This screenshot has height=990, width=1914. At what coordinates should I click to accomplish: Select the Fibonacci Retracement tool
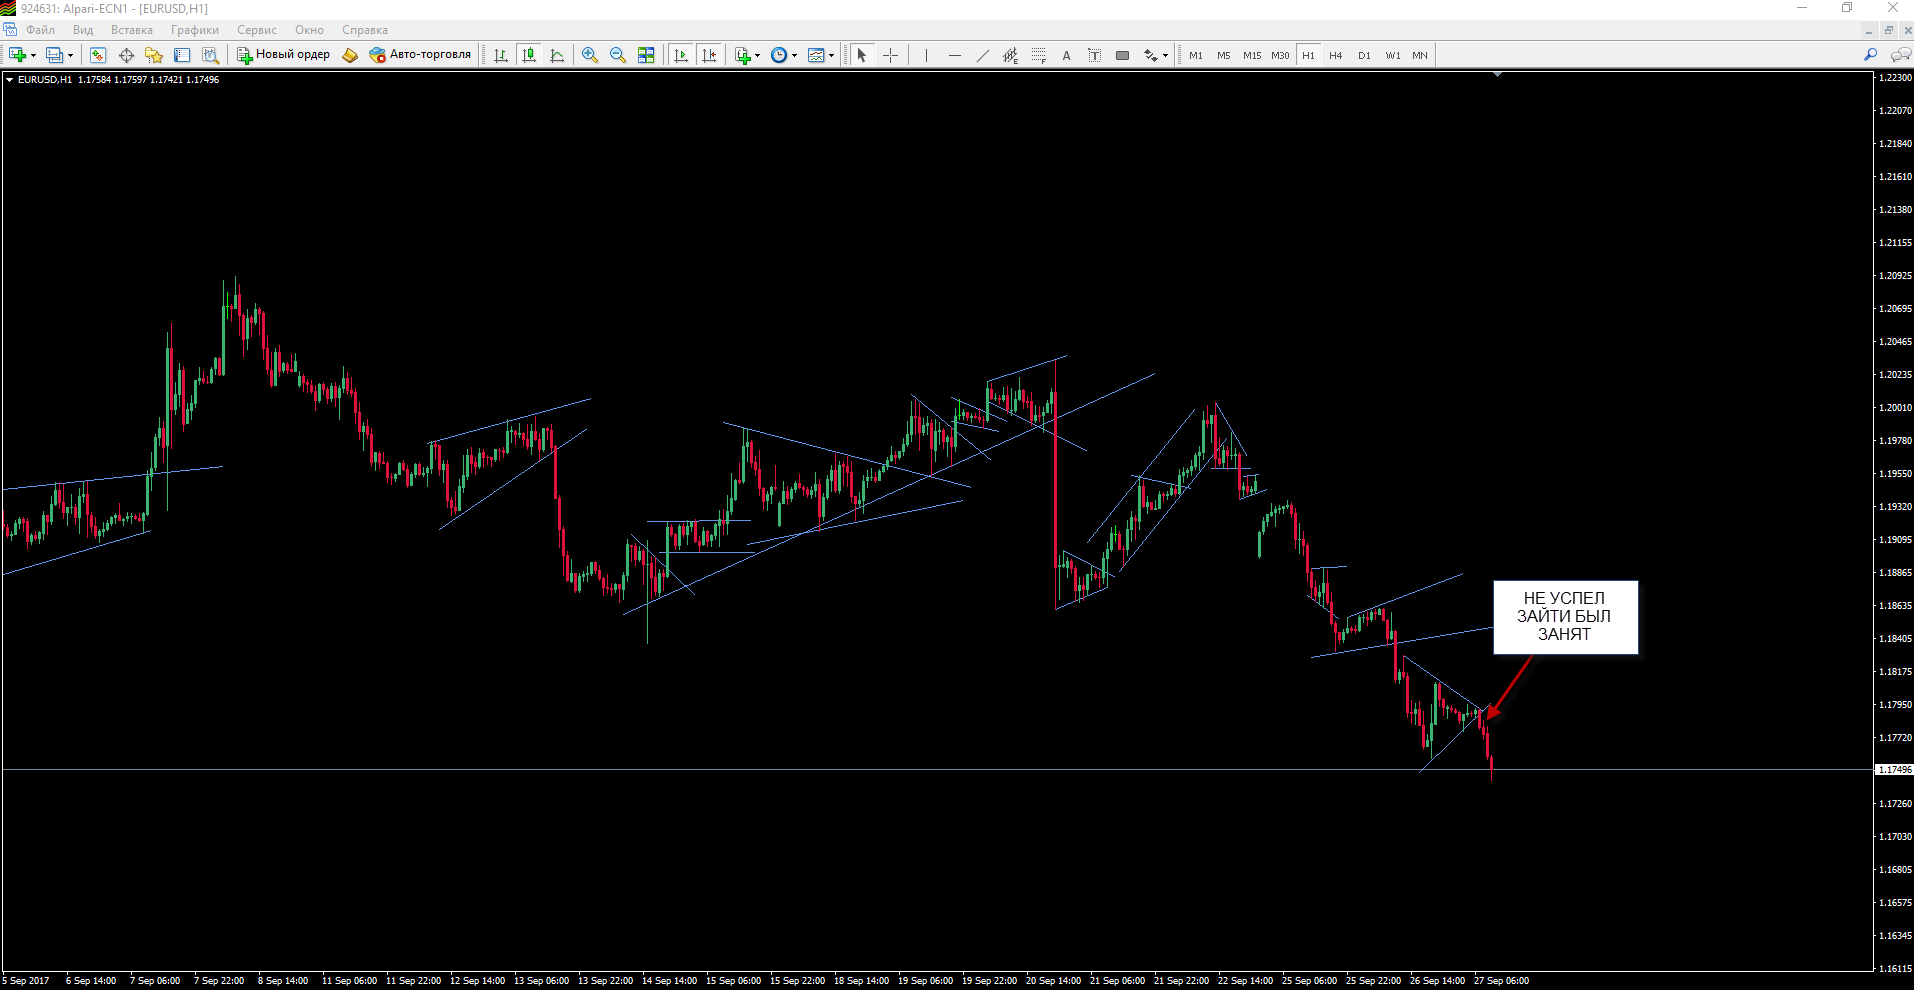(1038, 55)
